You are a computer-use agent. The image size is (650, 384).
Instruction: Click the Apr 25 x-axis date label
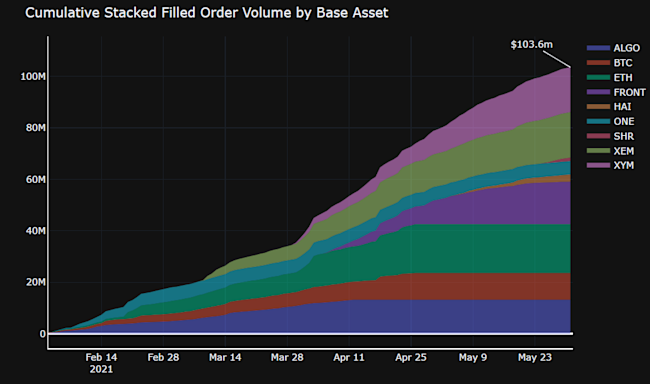tap(411, 357)
